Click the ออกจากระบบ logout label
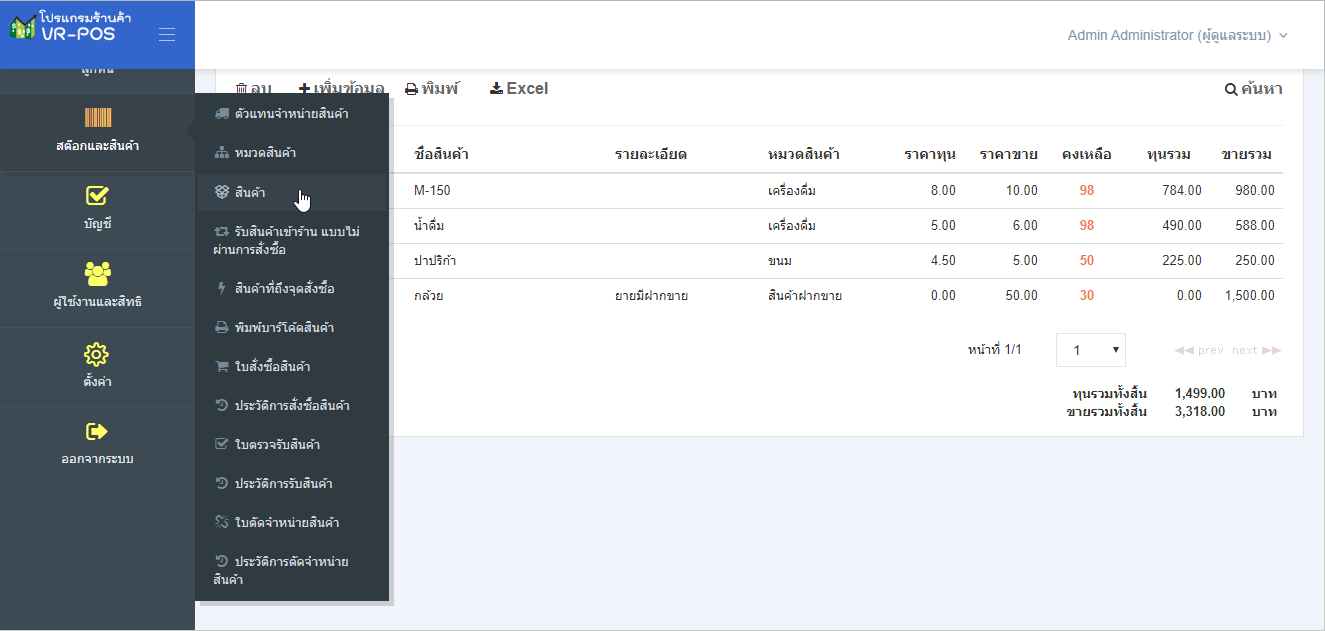The width and height of the screenshot is (1325, 631). [x=97, y=459]
